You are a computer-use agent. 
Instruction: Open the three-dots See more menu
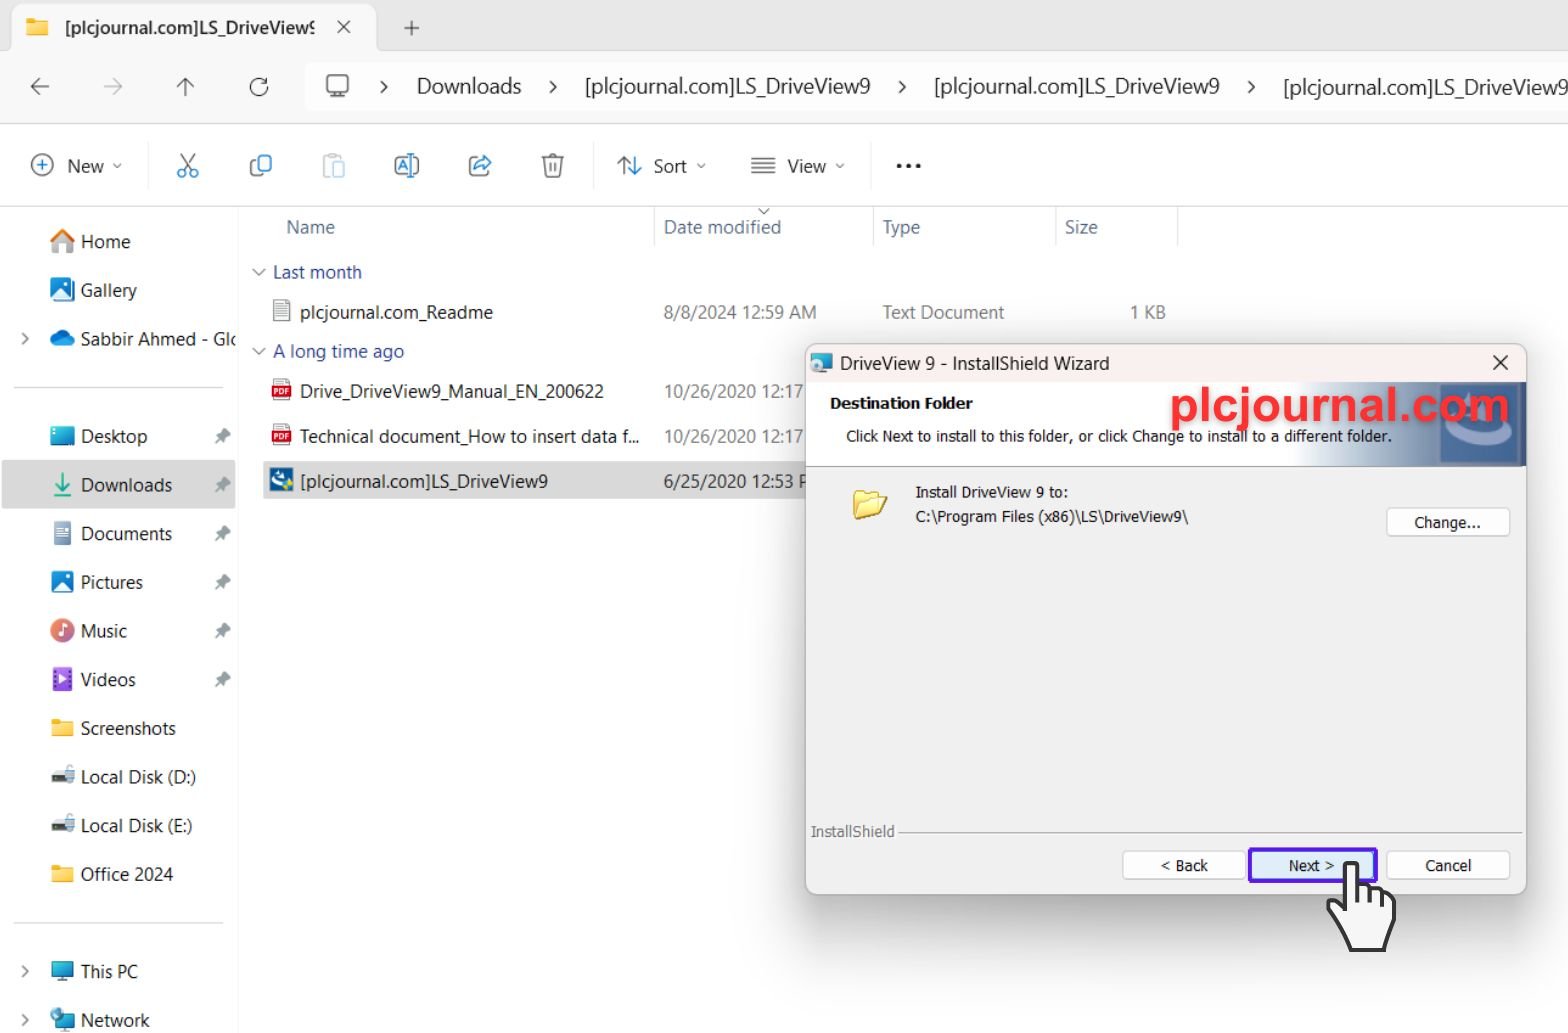click(908, 166)
